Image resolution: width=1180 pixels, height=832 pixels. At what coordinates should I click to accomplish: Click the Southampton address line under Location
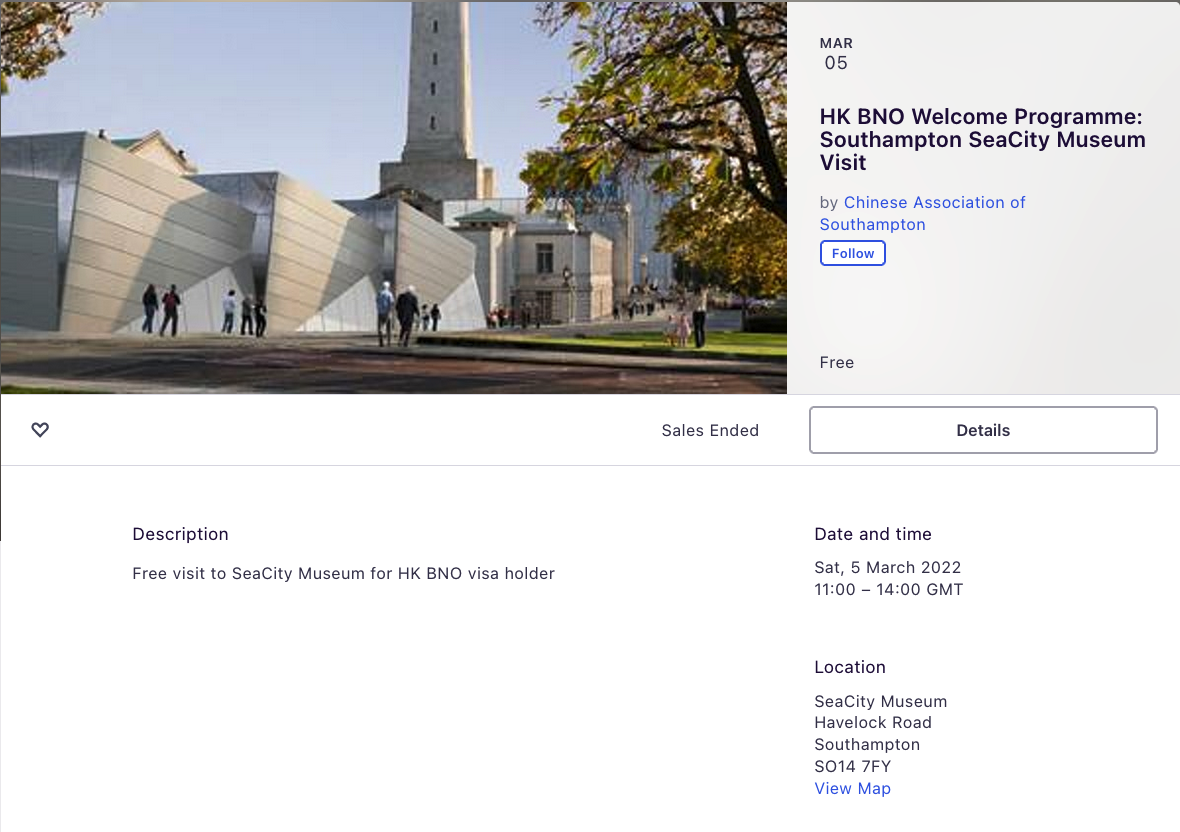tap(867, 745)
